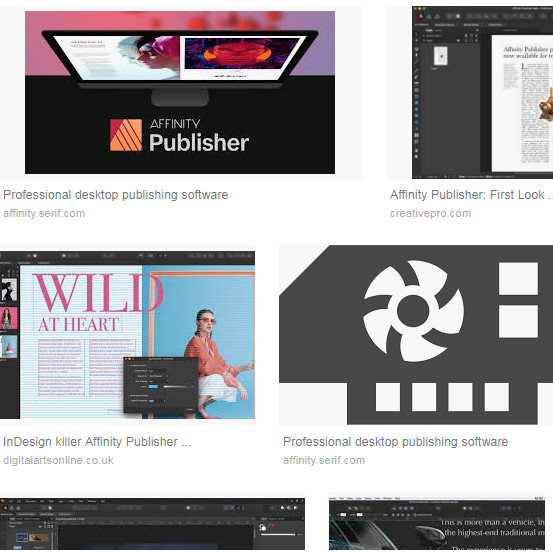This screenshot has height=553, width=553.
Task: Open the thumbnail reading 'This is more than a vehicle'
Action: pyautogui.click(x=437, y=524)
